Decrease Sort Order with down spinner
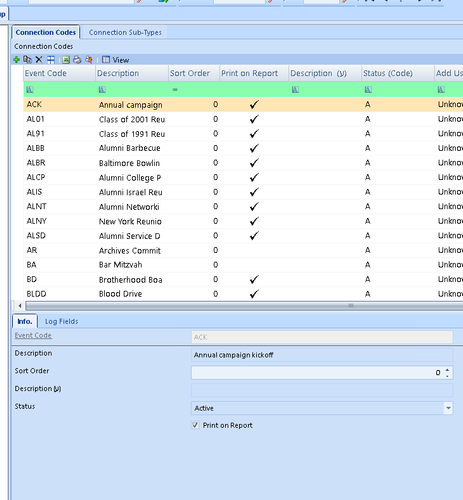The width and height of the screenshot is (463, 500). (x=447, y=376)
